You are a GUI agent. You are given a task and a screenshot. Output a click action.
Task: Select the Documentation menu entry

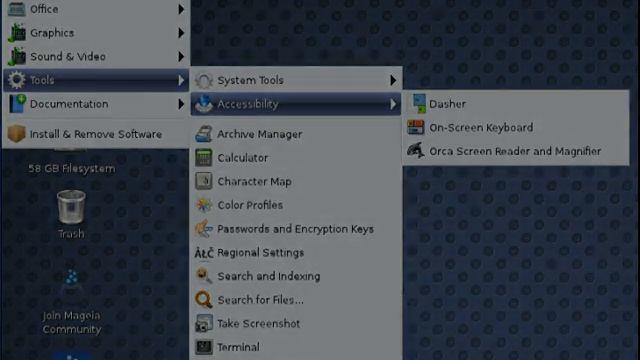96,104
